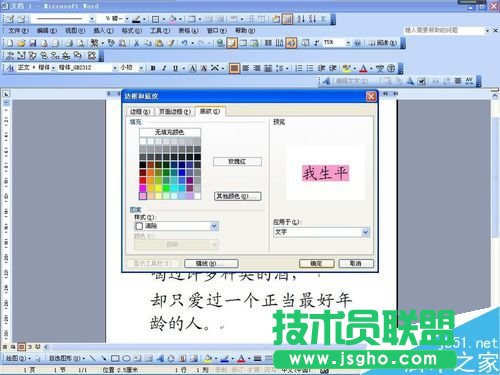500x375 pixels.
Task: Click the bulleted list icon
Action: (x=310, y=68)
